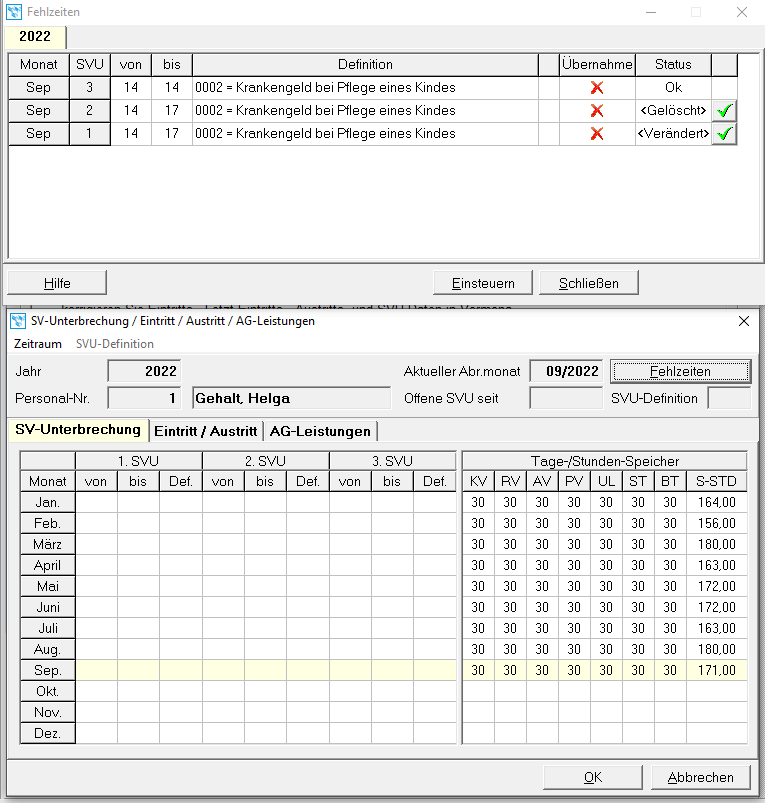Click the Fehlzeiten button
Screen dimensions: 765x803
click(681, 371)
